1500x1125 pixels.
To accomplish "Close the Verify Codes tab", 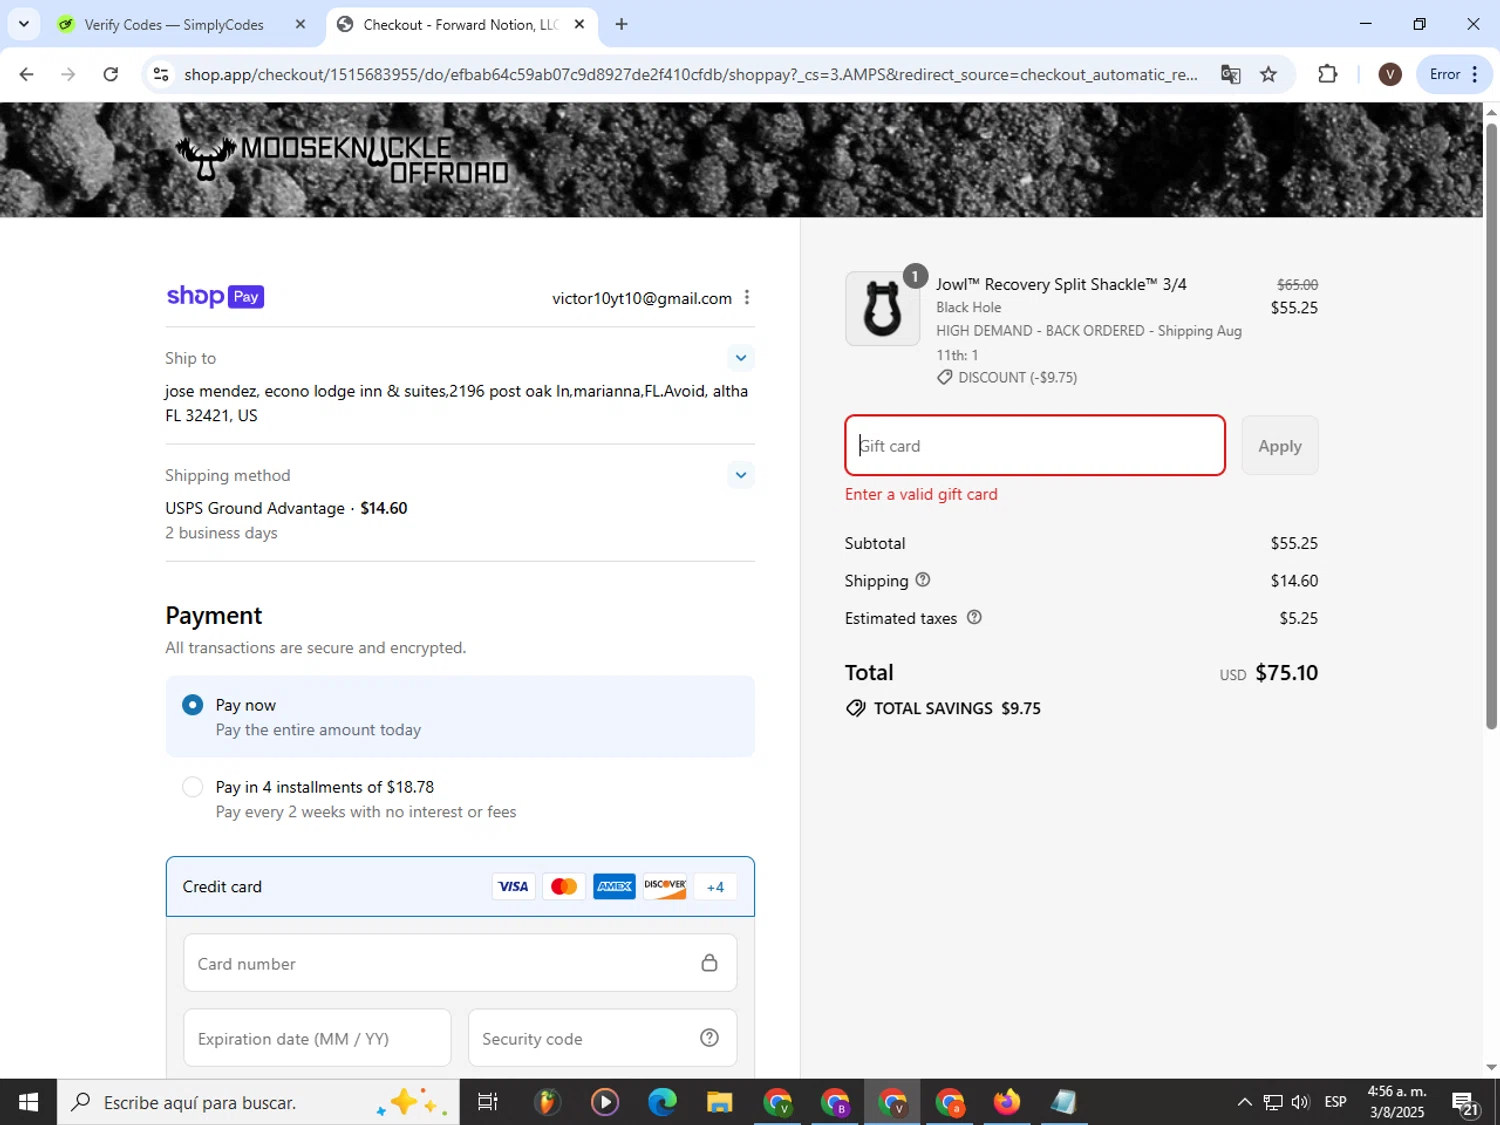I will tap(300, 24).
